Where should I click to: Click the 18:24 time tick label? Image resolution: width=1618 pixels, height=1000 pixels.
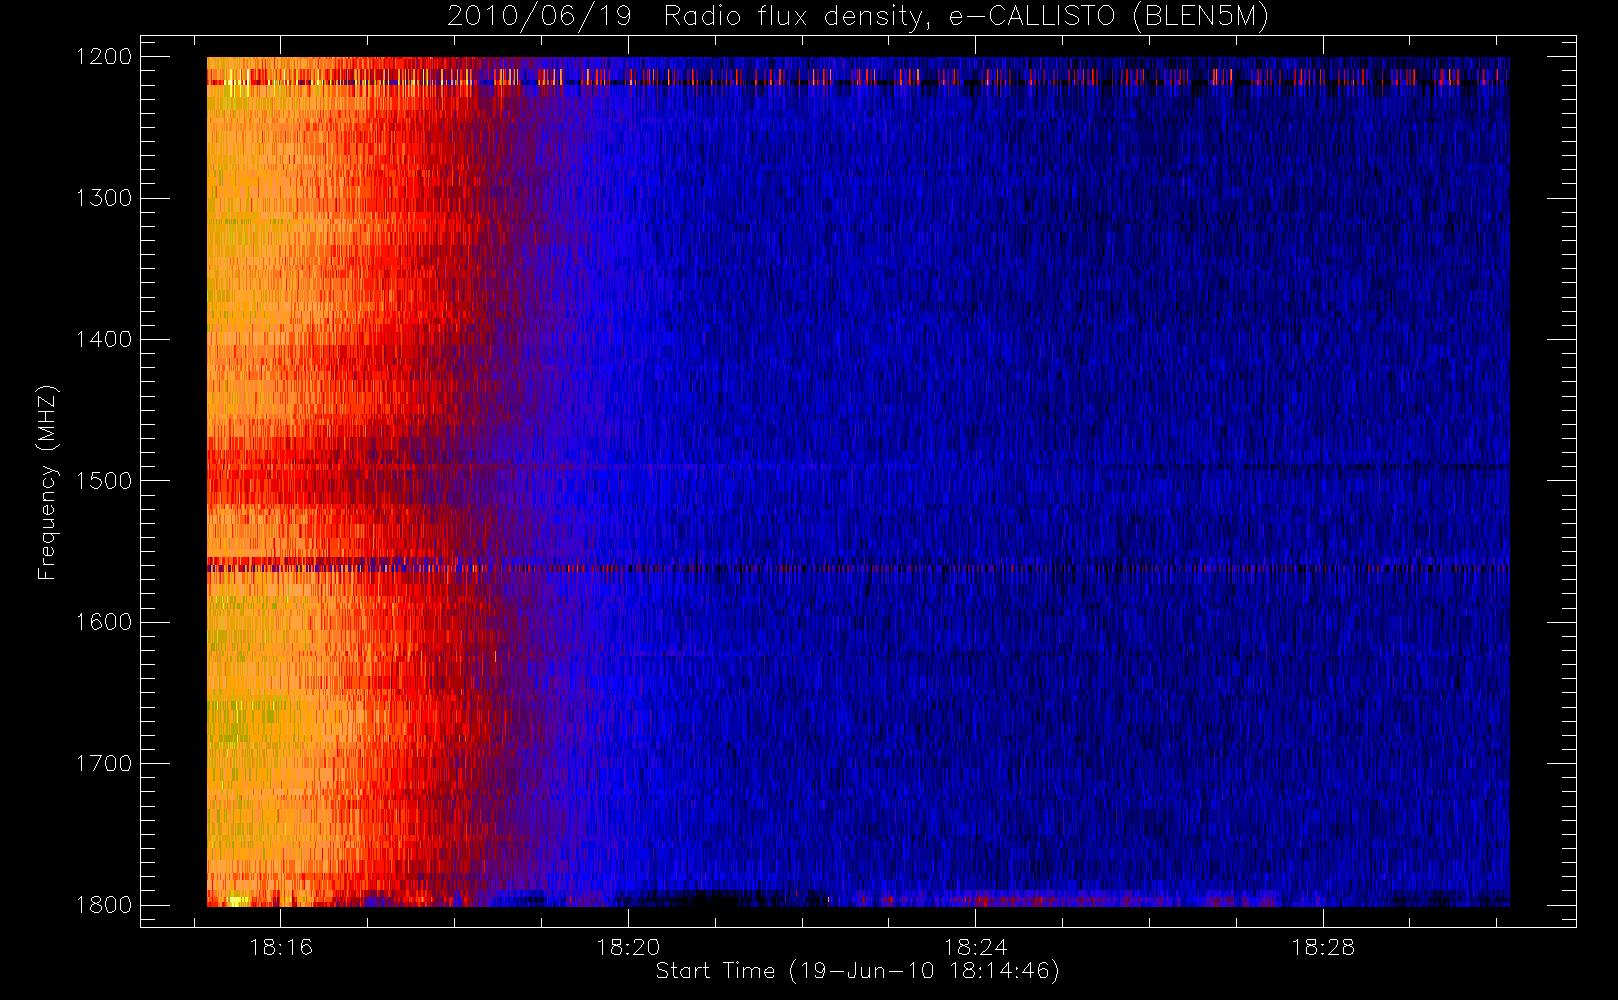pyautogui.click(x=975, y=947)
